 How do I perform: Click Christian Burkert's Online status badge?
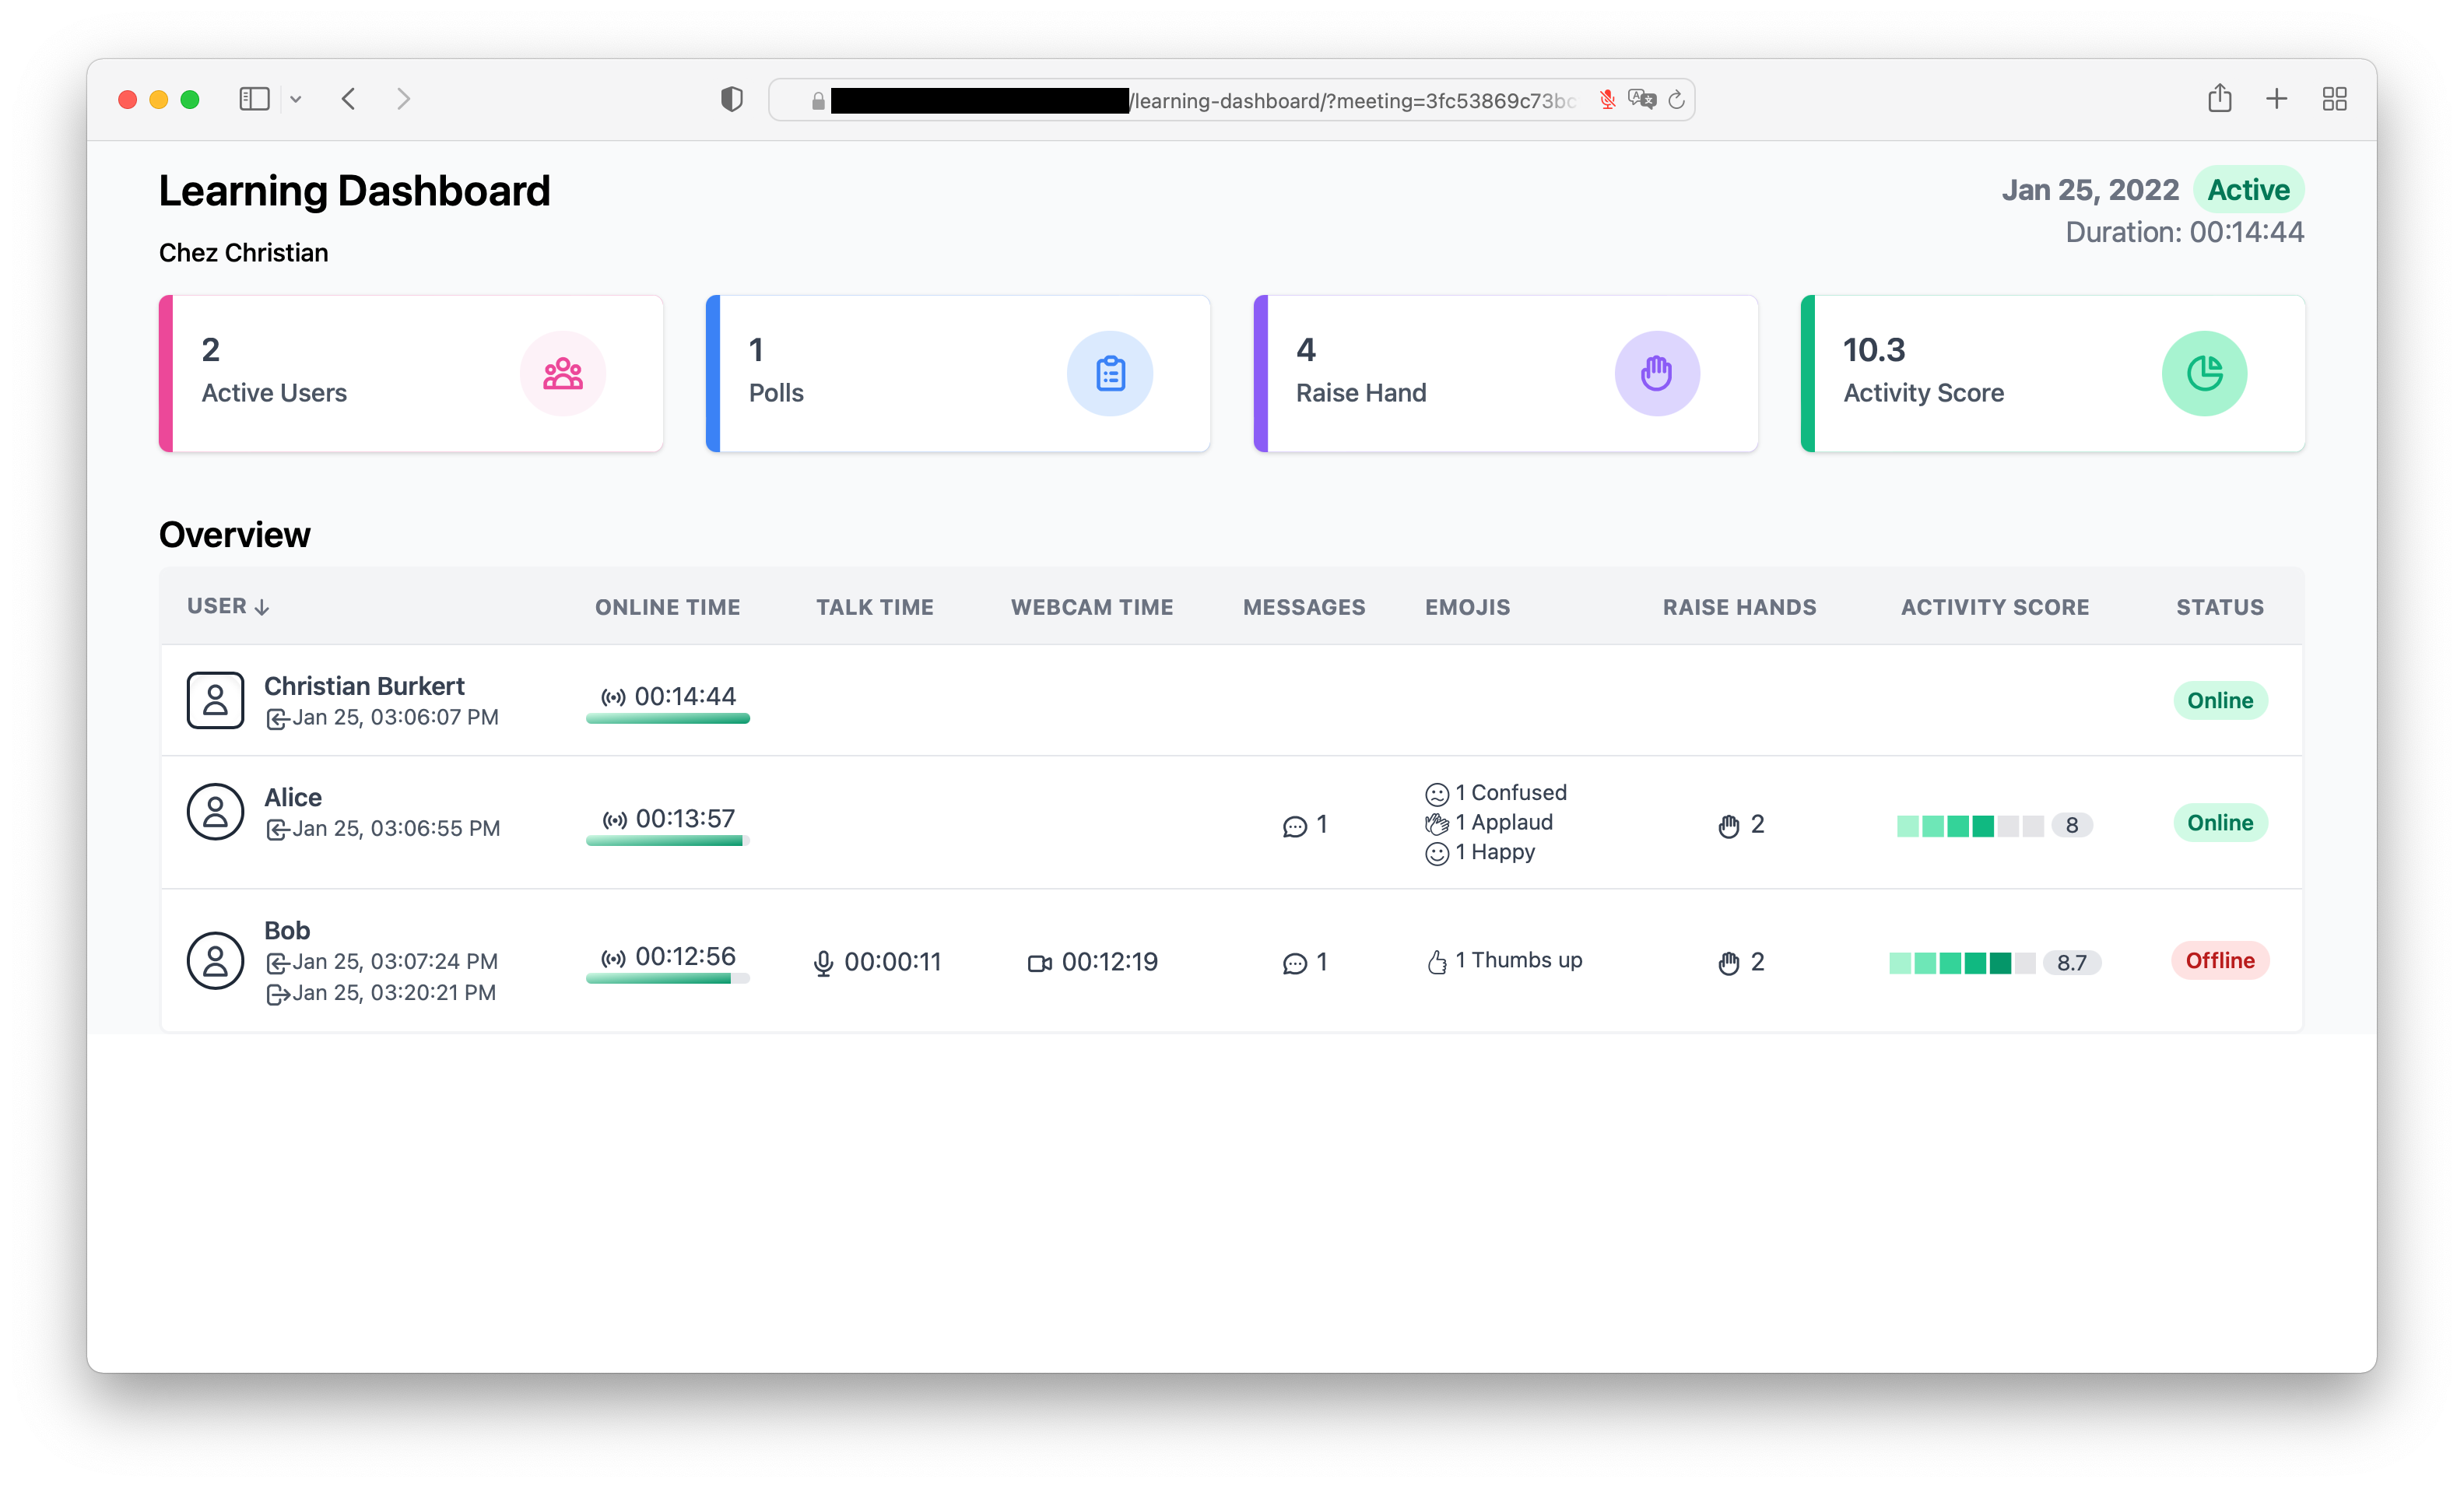point(2220,700)
